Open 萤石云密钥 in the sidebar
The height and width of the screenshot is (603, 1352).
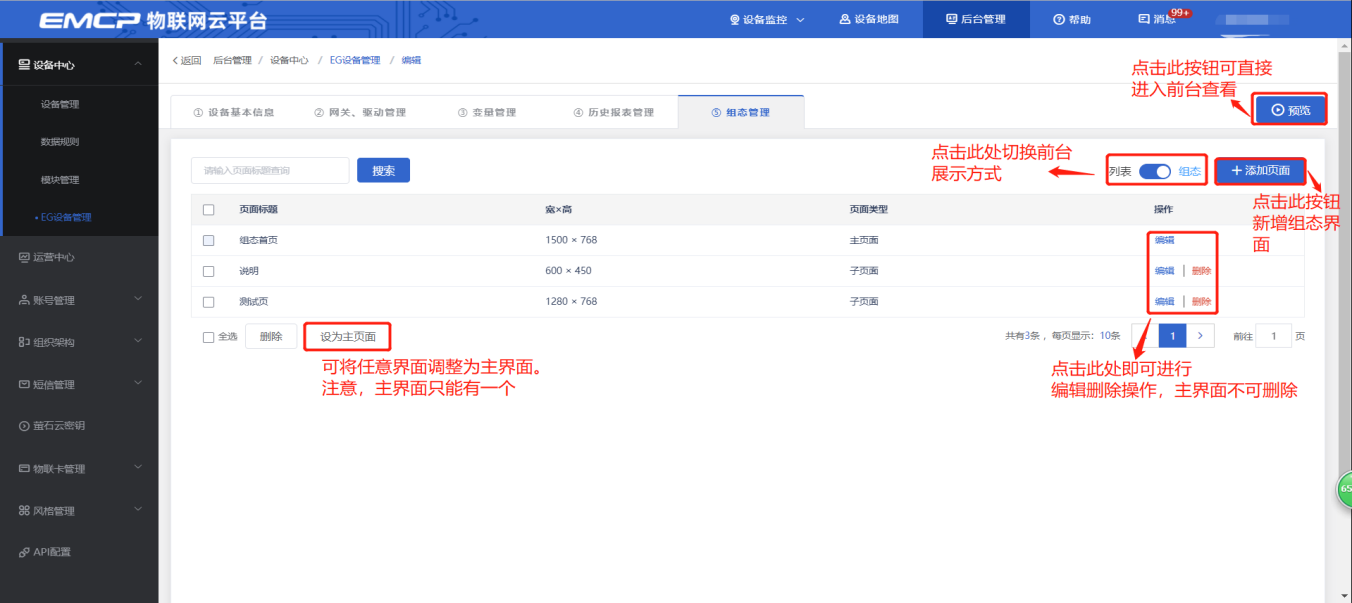[59, 426]
